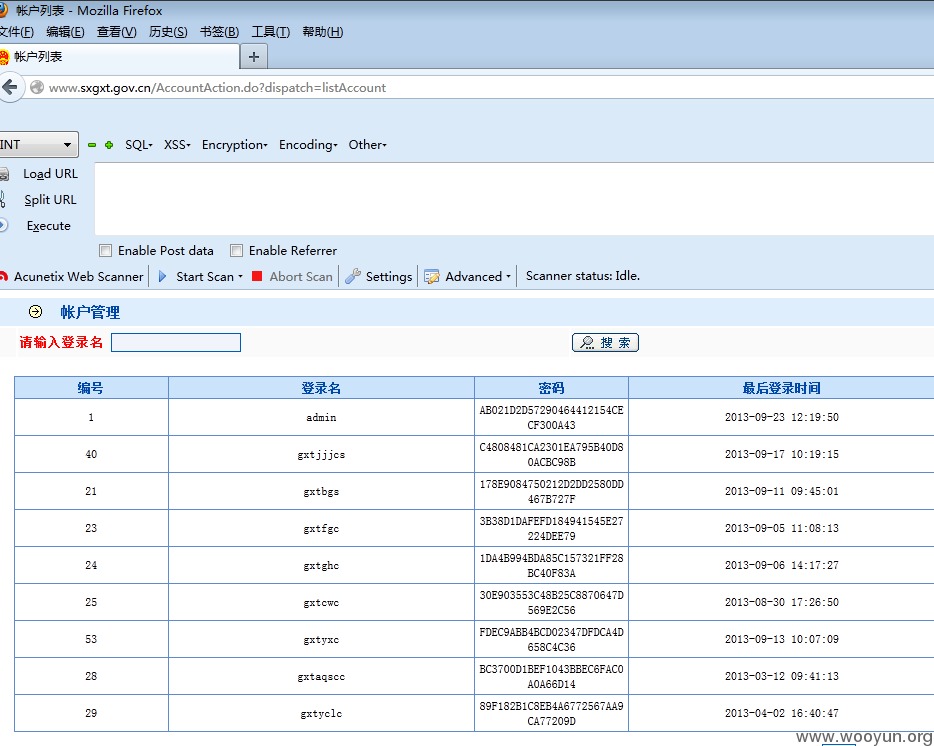Focus the HackBar URL text area
This screenshot has height=746, width=934.
pos(514,198)
